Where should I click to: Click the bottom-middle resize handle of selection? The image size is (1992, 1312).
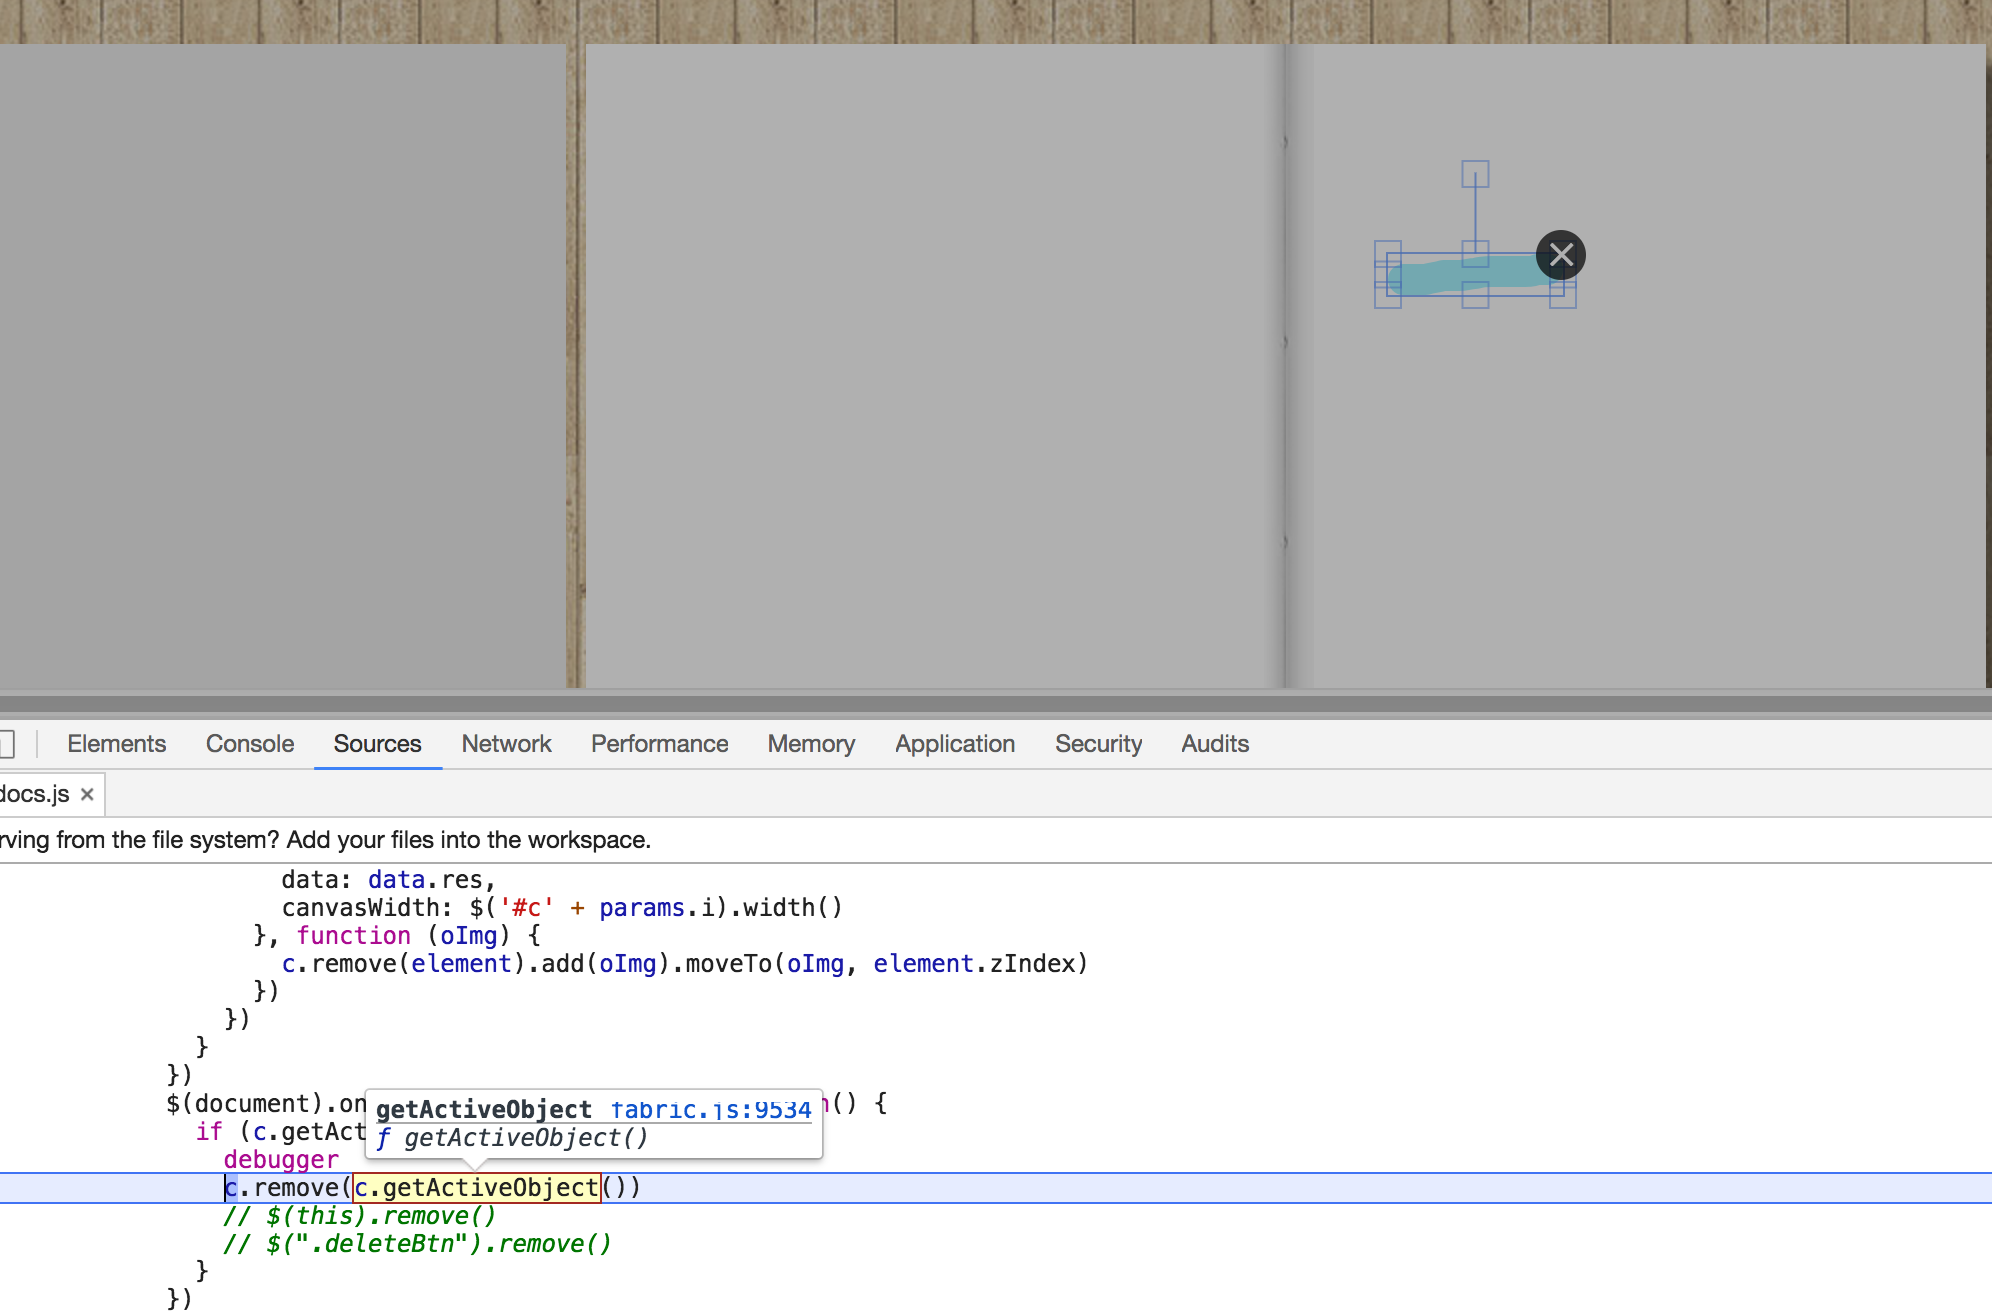(1475, 295)
